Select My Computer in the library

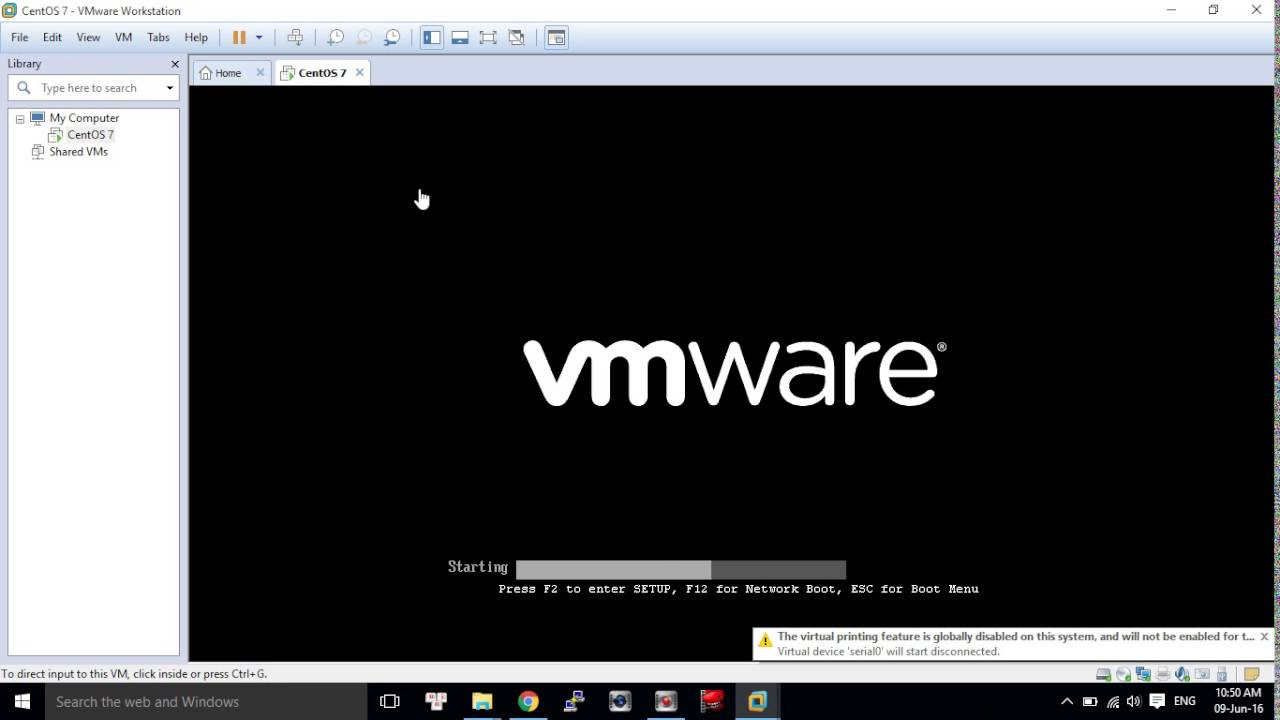click(84, 118)
